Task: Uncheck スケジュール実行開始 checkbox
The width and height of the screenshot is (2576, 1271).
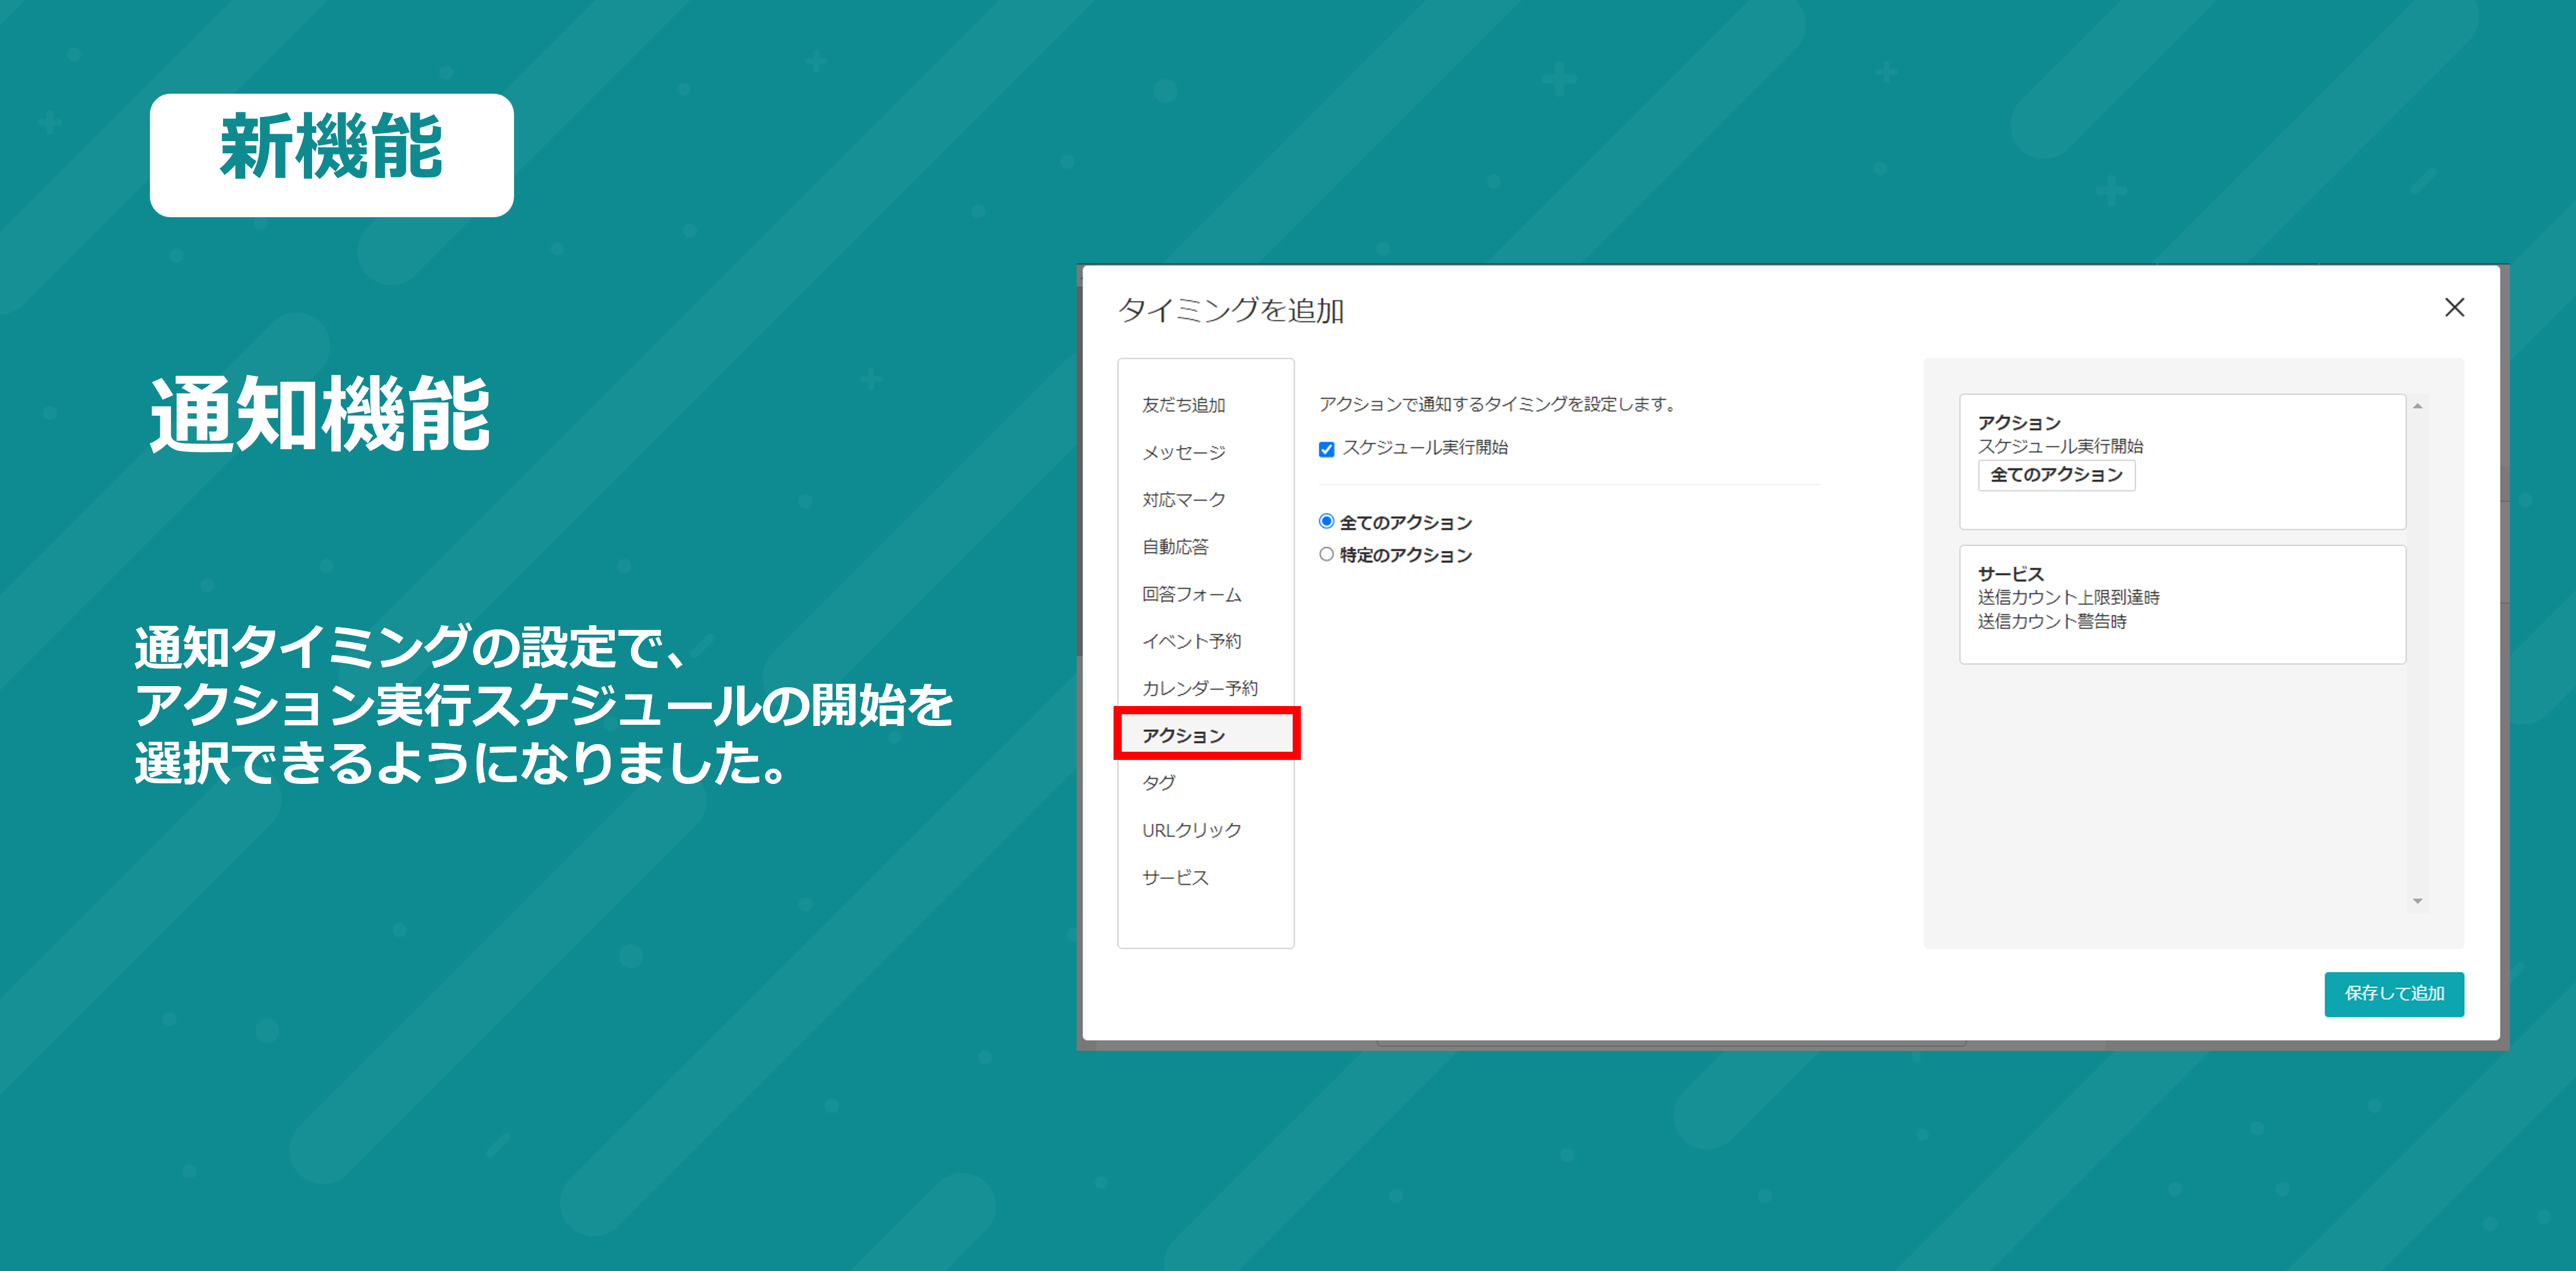Action: click(x=1326, y=449)
